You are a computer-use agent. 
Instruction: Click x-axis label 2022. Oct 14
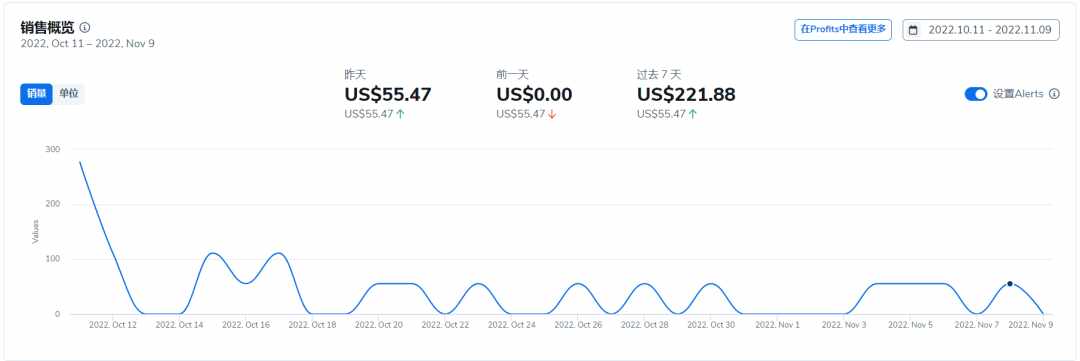tap(180, 324)
